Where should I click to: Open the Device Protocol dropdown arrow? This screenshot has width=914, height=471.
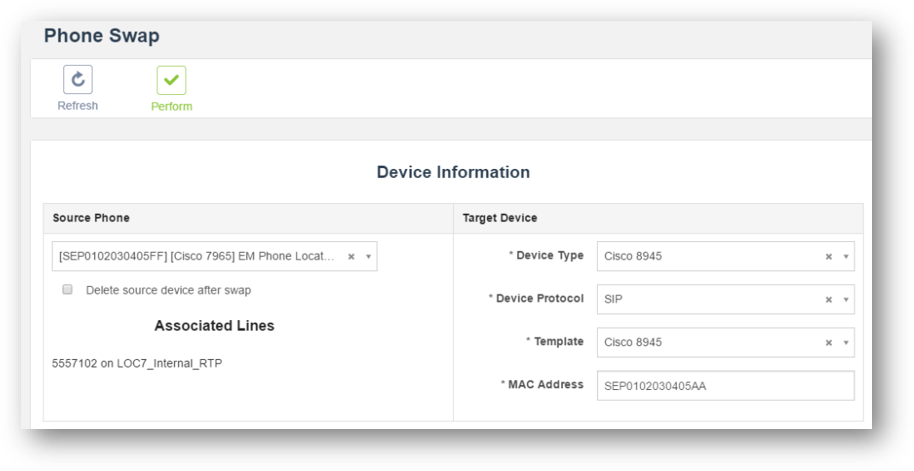point(846,299)
